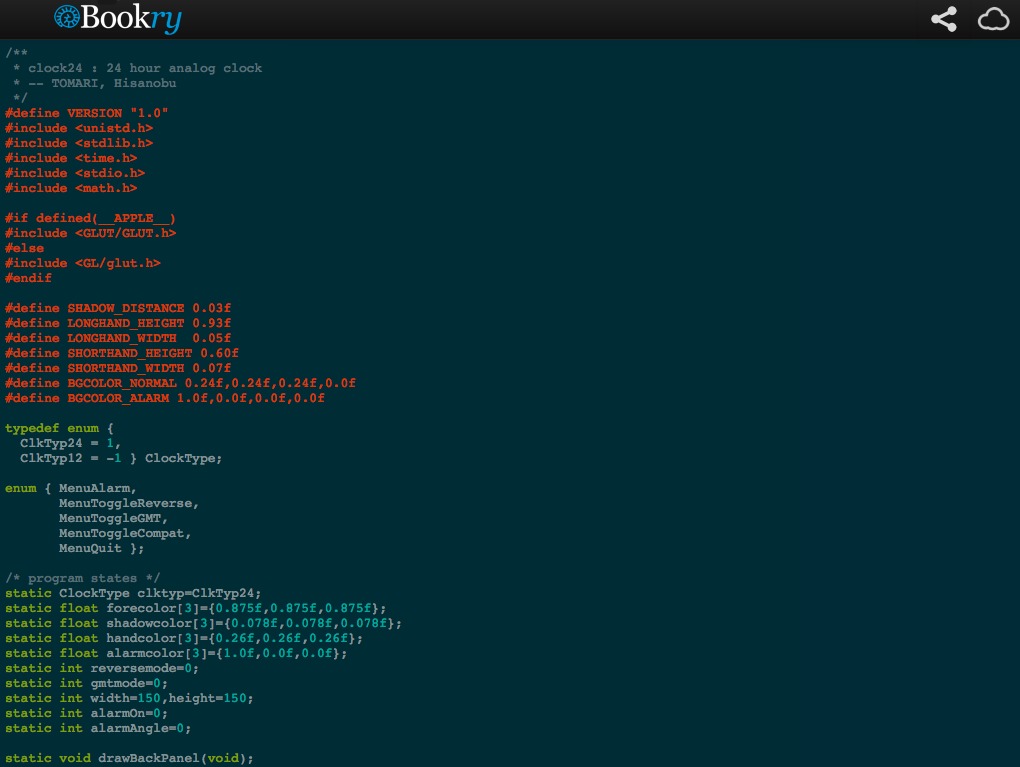Click the "ClkTyp24 = 1," line
This screenshot has height=767, width=1020.
pyautogui.click(x=70, y=443)
